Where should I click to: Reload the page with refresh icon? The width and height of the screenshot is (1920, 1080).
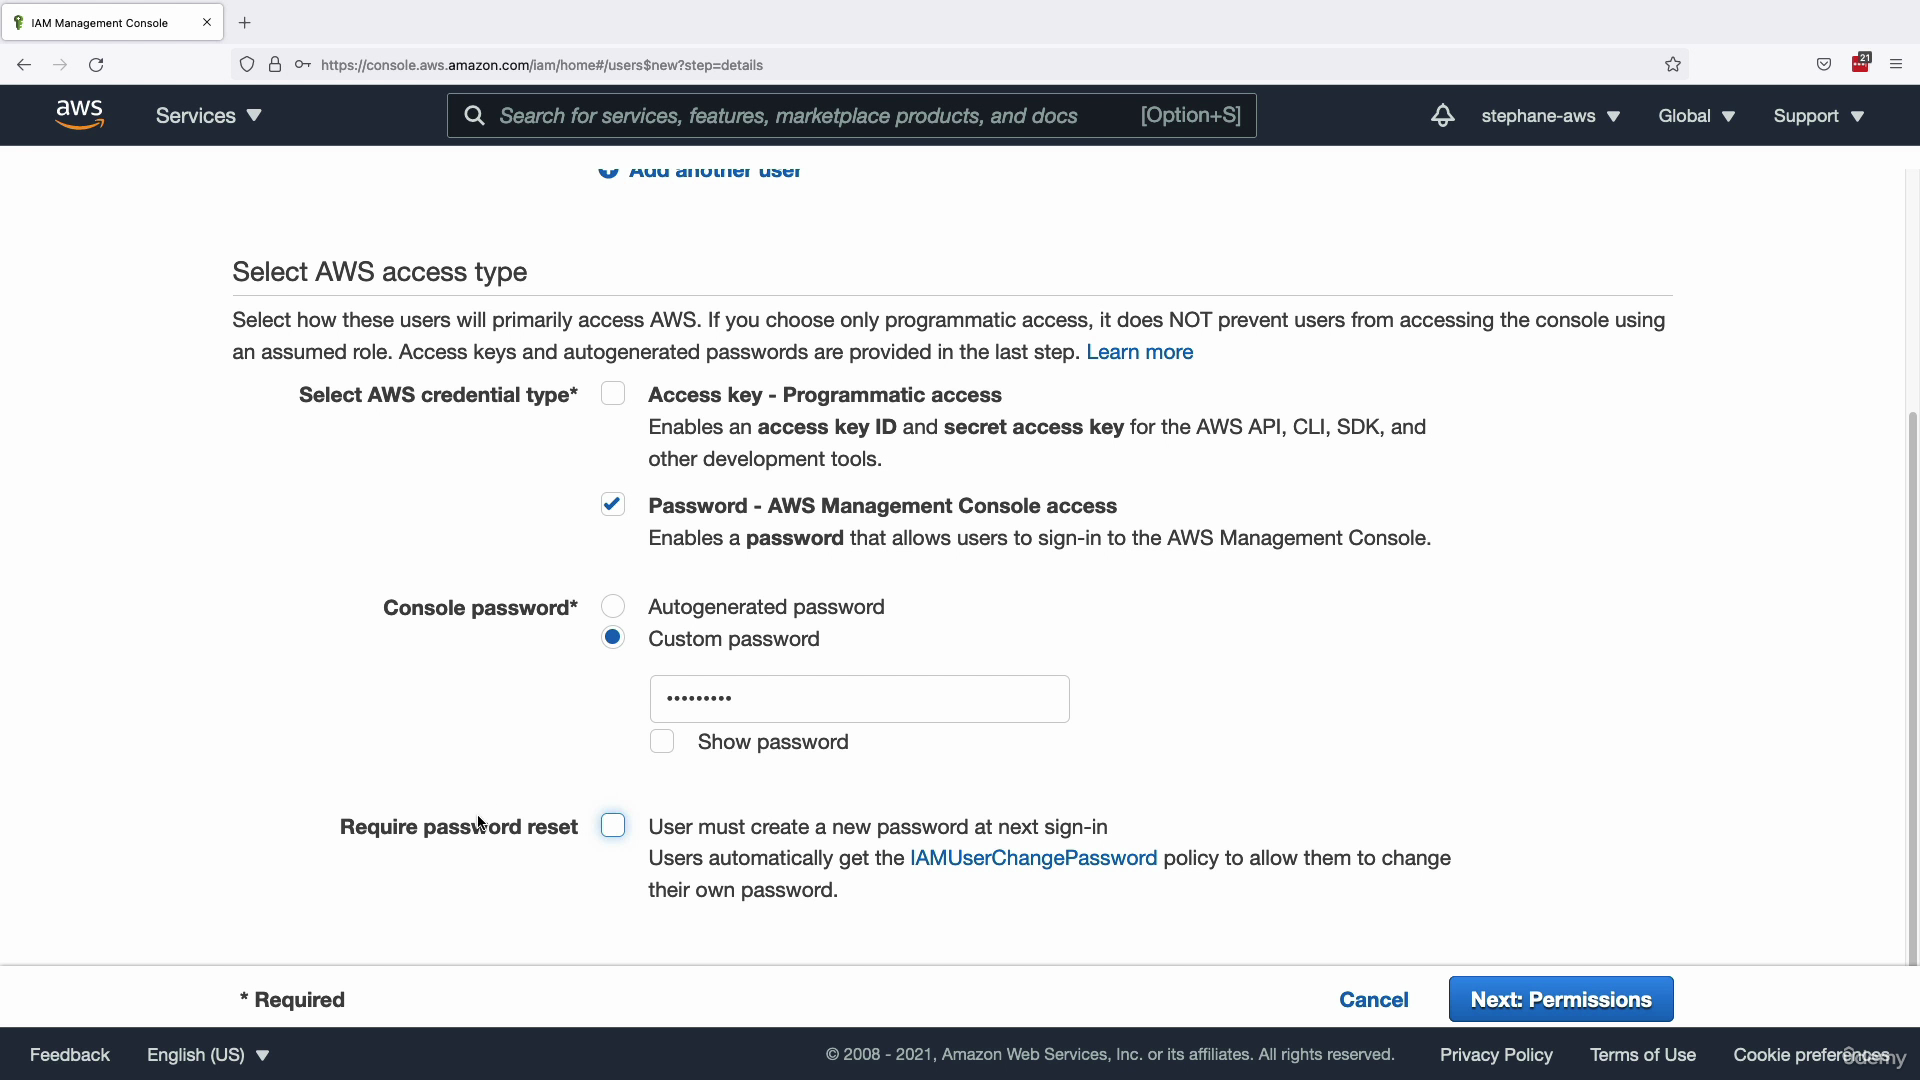(96, 65)
